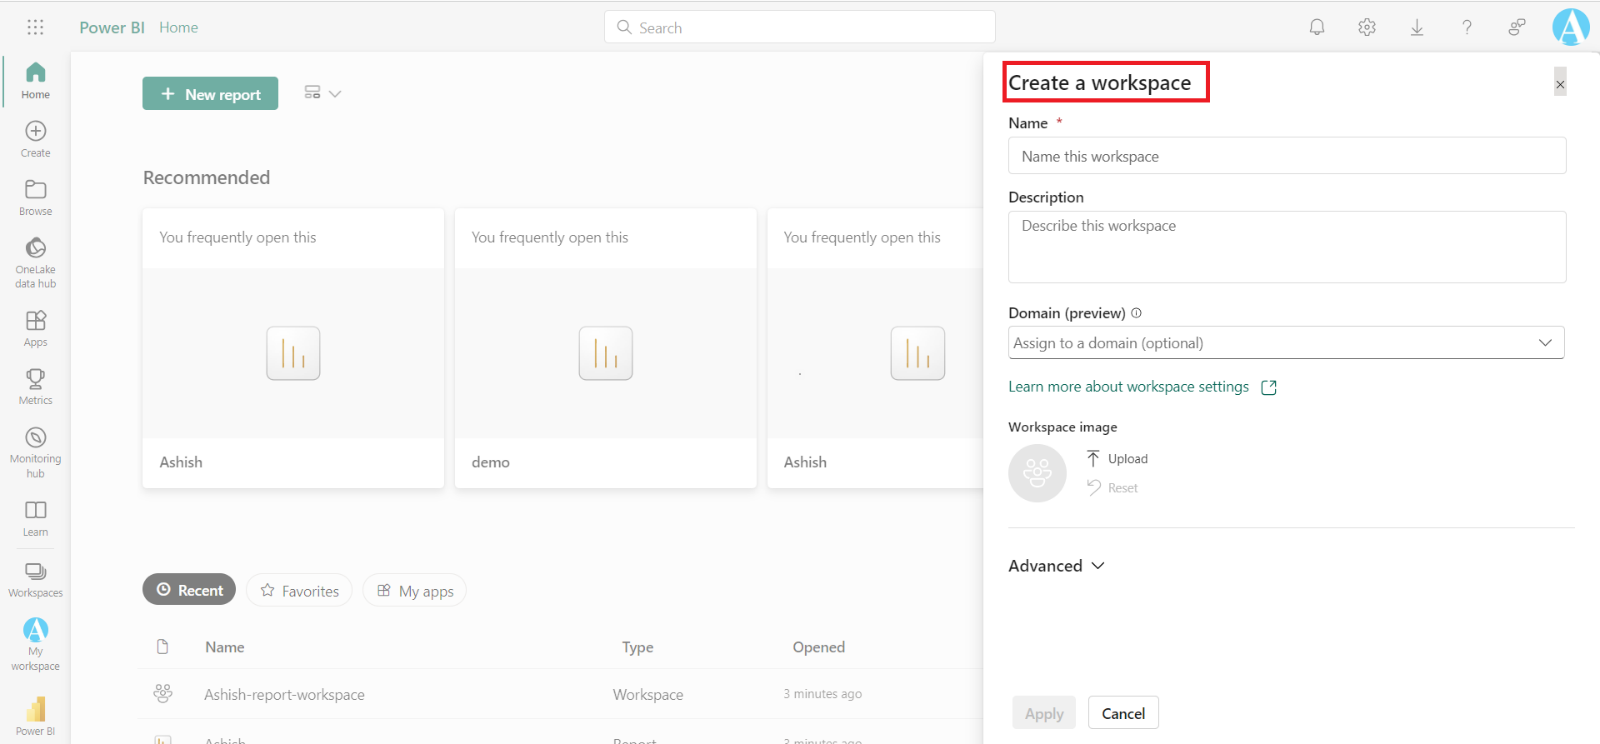
Task: Go to Metrics in left navigation
Action: 35,386
